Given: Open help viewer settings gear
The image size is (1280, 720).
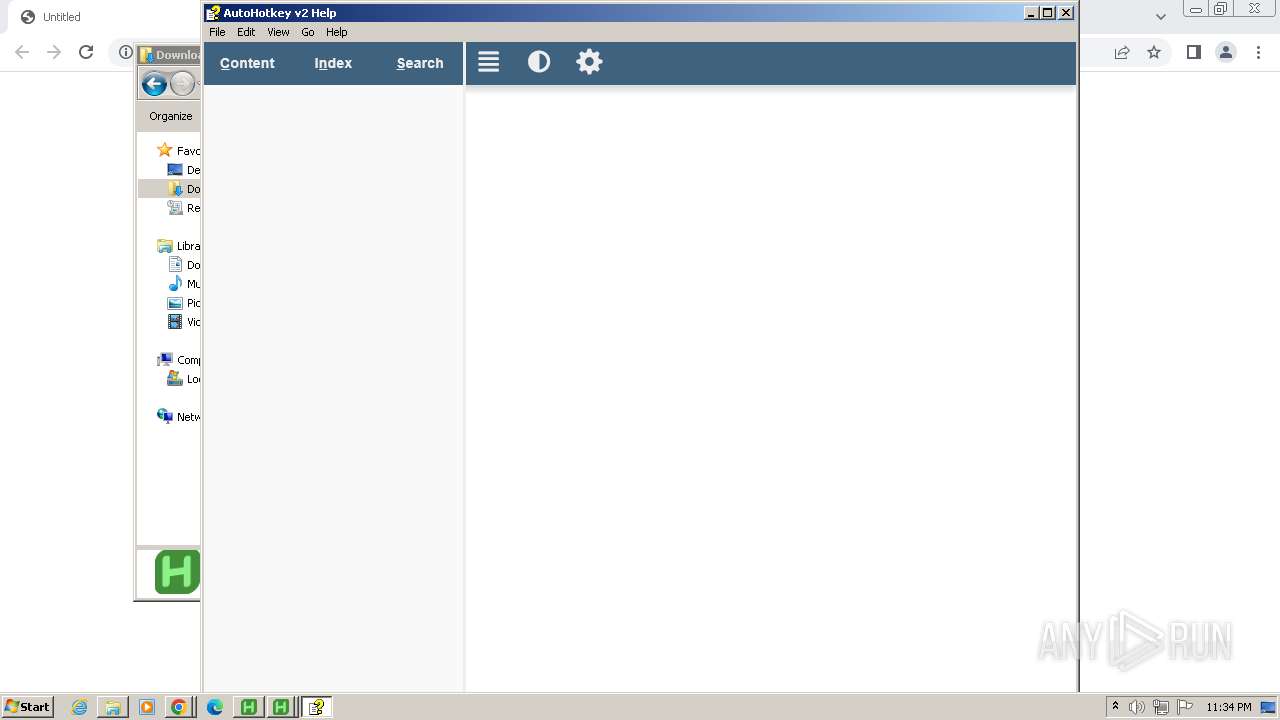Looking at the screenshot, I should [589, 62].
